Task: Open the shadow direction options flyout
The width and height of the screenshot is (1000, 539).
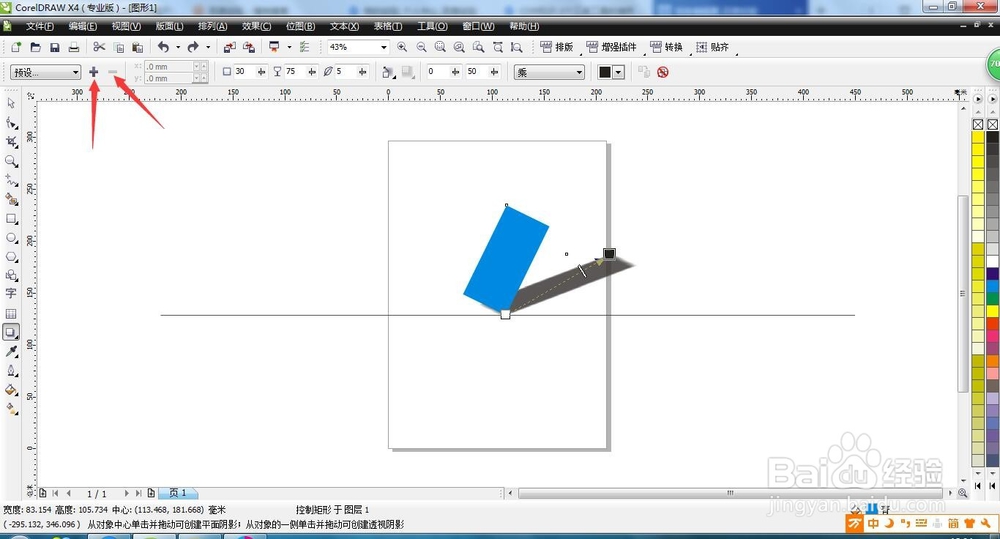Action: [x=388, y=73]
